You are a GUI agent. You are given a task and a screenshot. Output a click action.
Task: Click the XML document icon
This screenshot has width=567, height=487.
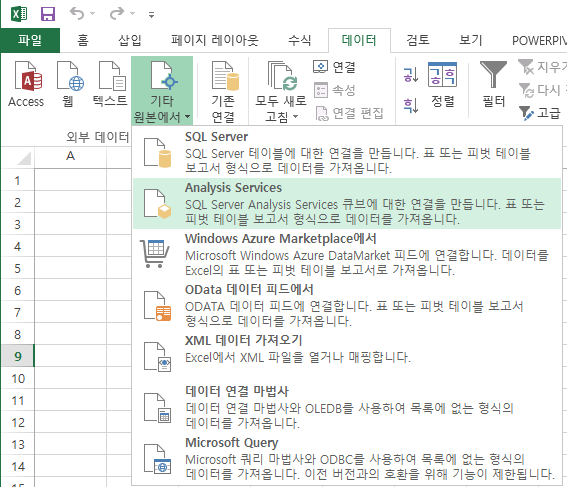click(157, 357)
